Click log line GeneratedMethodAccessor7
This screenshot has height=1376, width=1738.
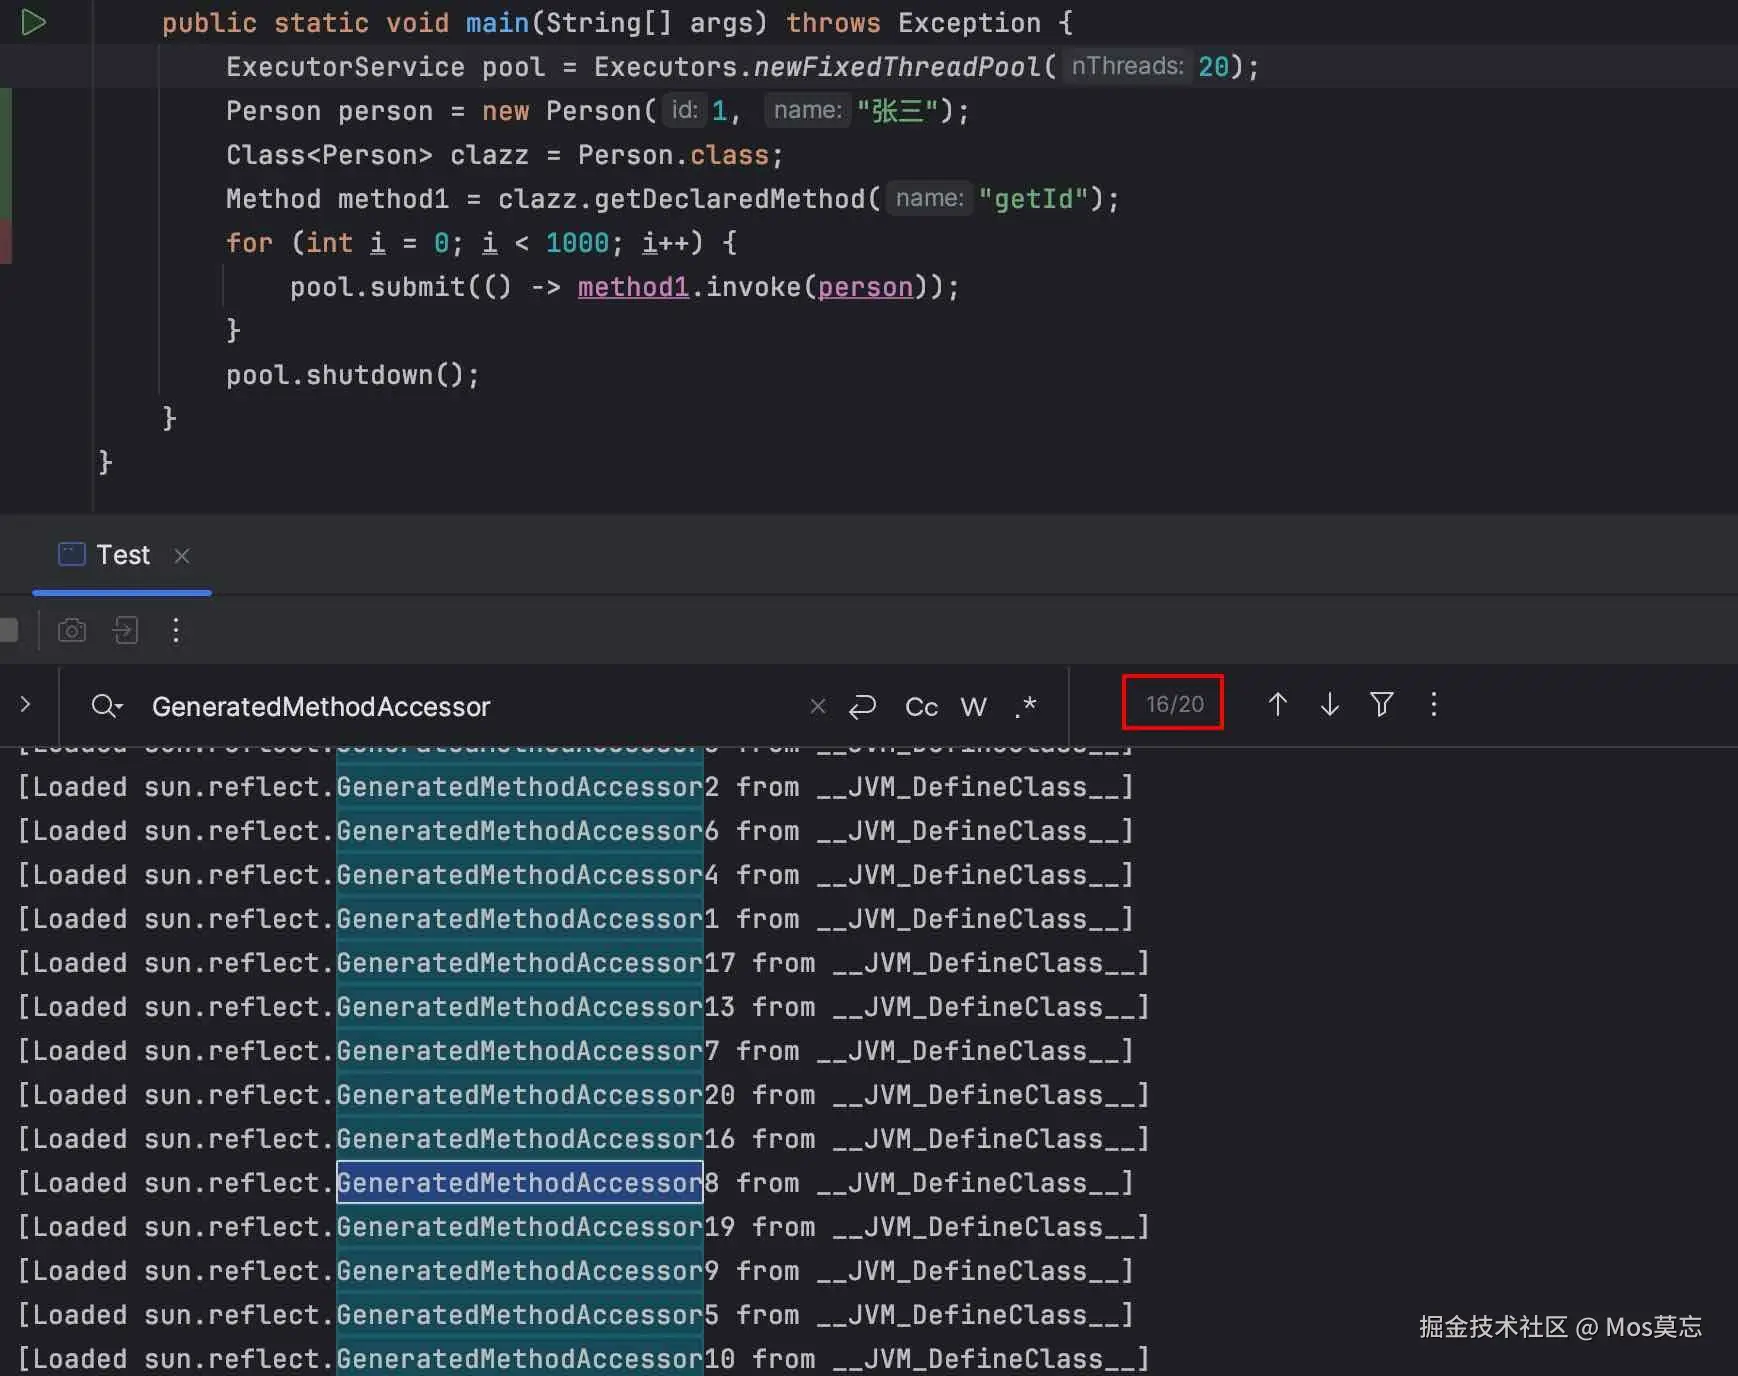pyautogui.click(x=576, y=1051)
